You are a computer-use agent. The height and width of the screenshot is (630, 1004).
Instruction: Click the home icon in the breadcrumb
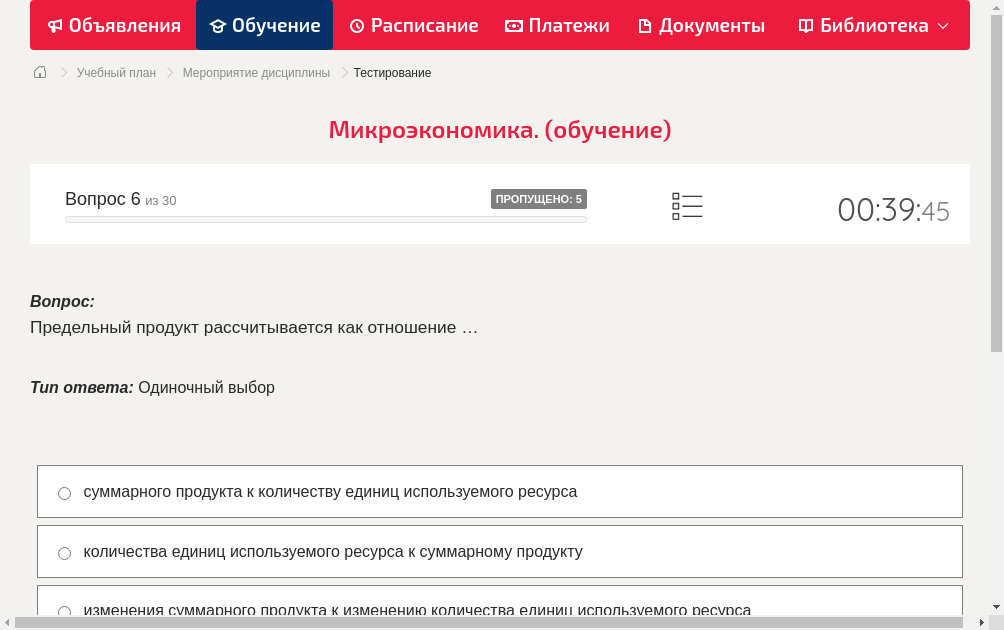[39, 72]
